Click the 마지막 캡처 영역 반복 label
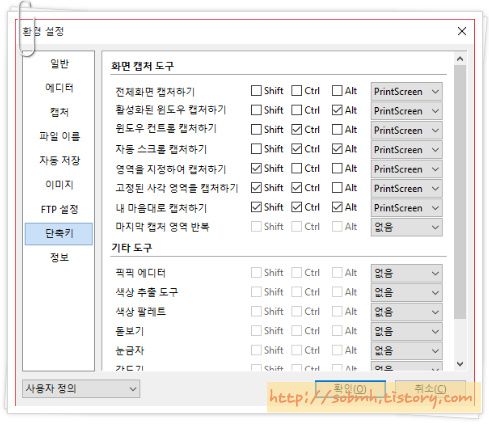 (162, 227)
